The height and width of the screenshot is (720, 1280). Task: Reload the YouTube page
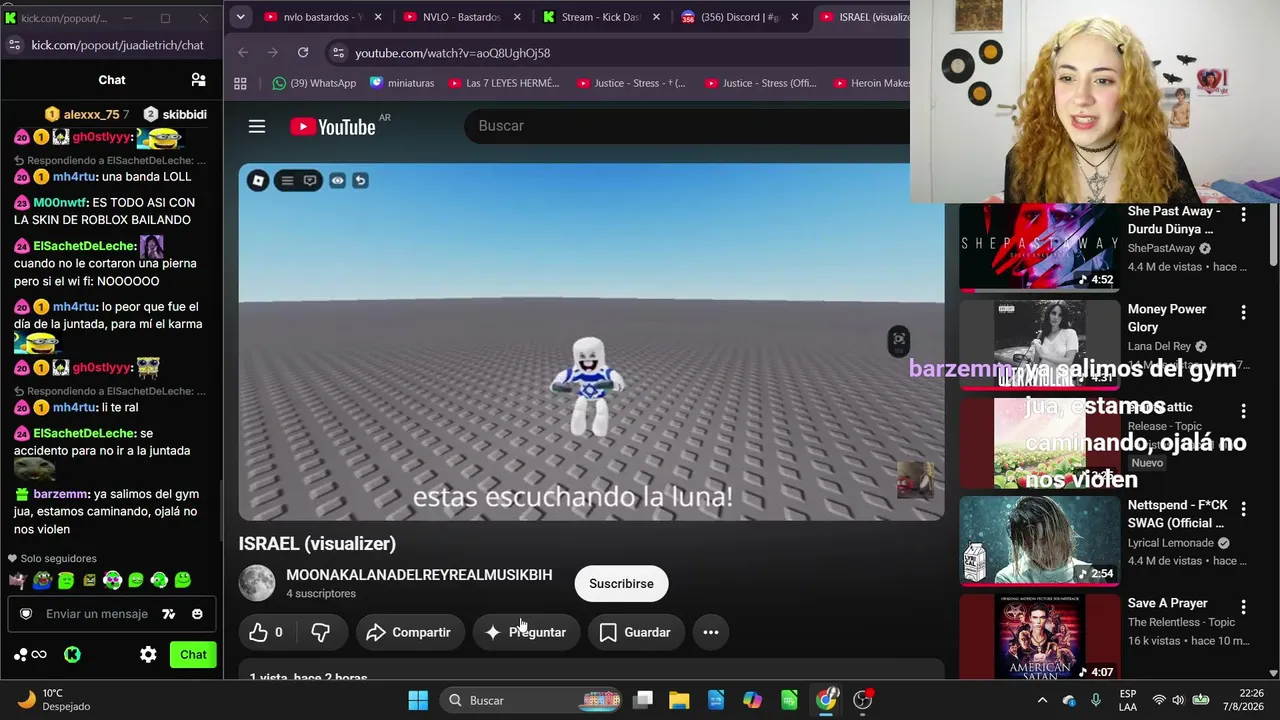(x=303, y=53)
